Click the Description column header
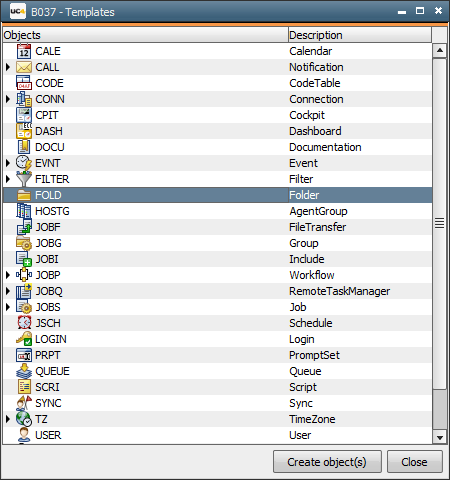 point(360,35)
